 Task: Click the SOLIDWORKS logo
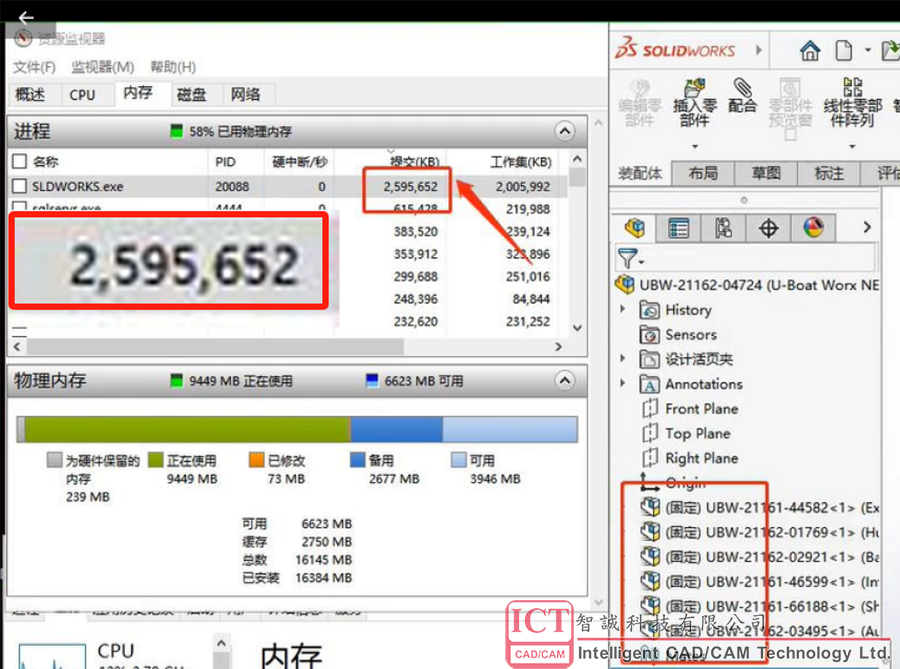(x=674, y=49)
